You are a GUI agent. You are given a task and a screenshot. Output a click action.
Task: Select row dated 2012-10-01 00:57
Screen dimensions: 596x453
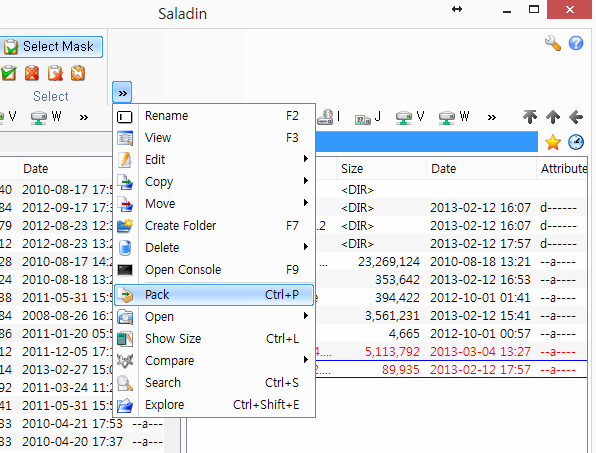[452, 334]
